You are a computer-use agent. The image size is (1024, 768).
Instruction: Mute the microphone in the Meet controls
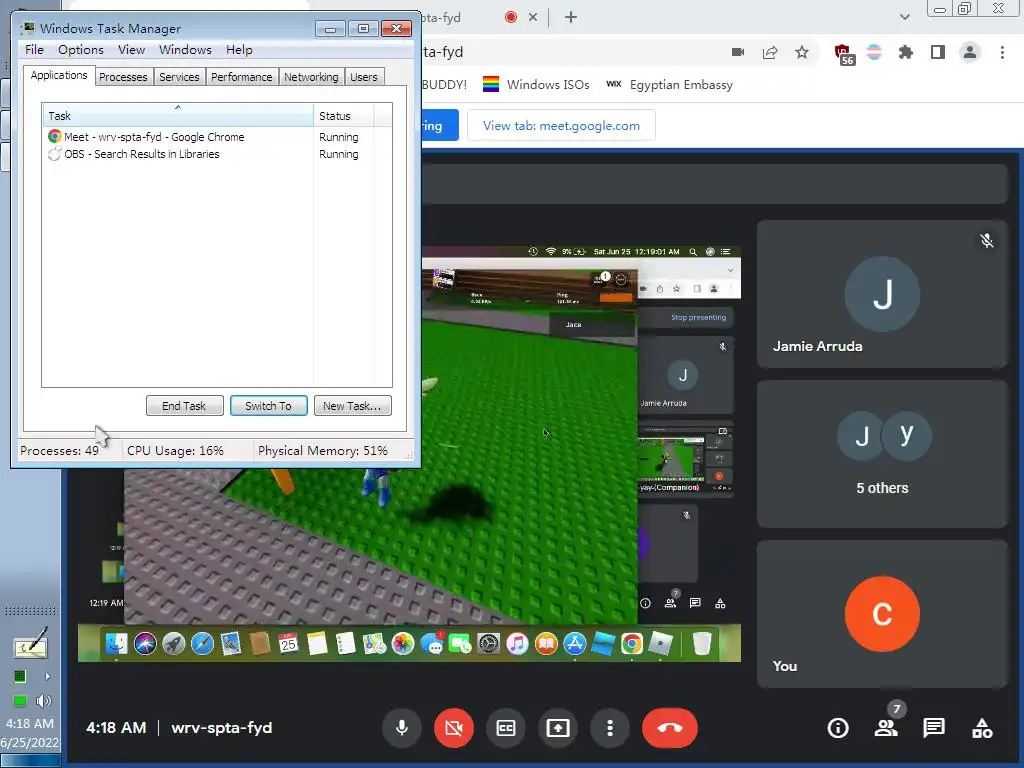click(x=402, y=728)
